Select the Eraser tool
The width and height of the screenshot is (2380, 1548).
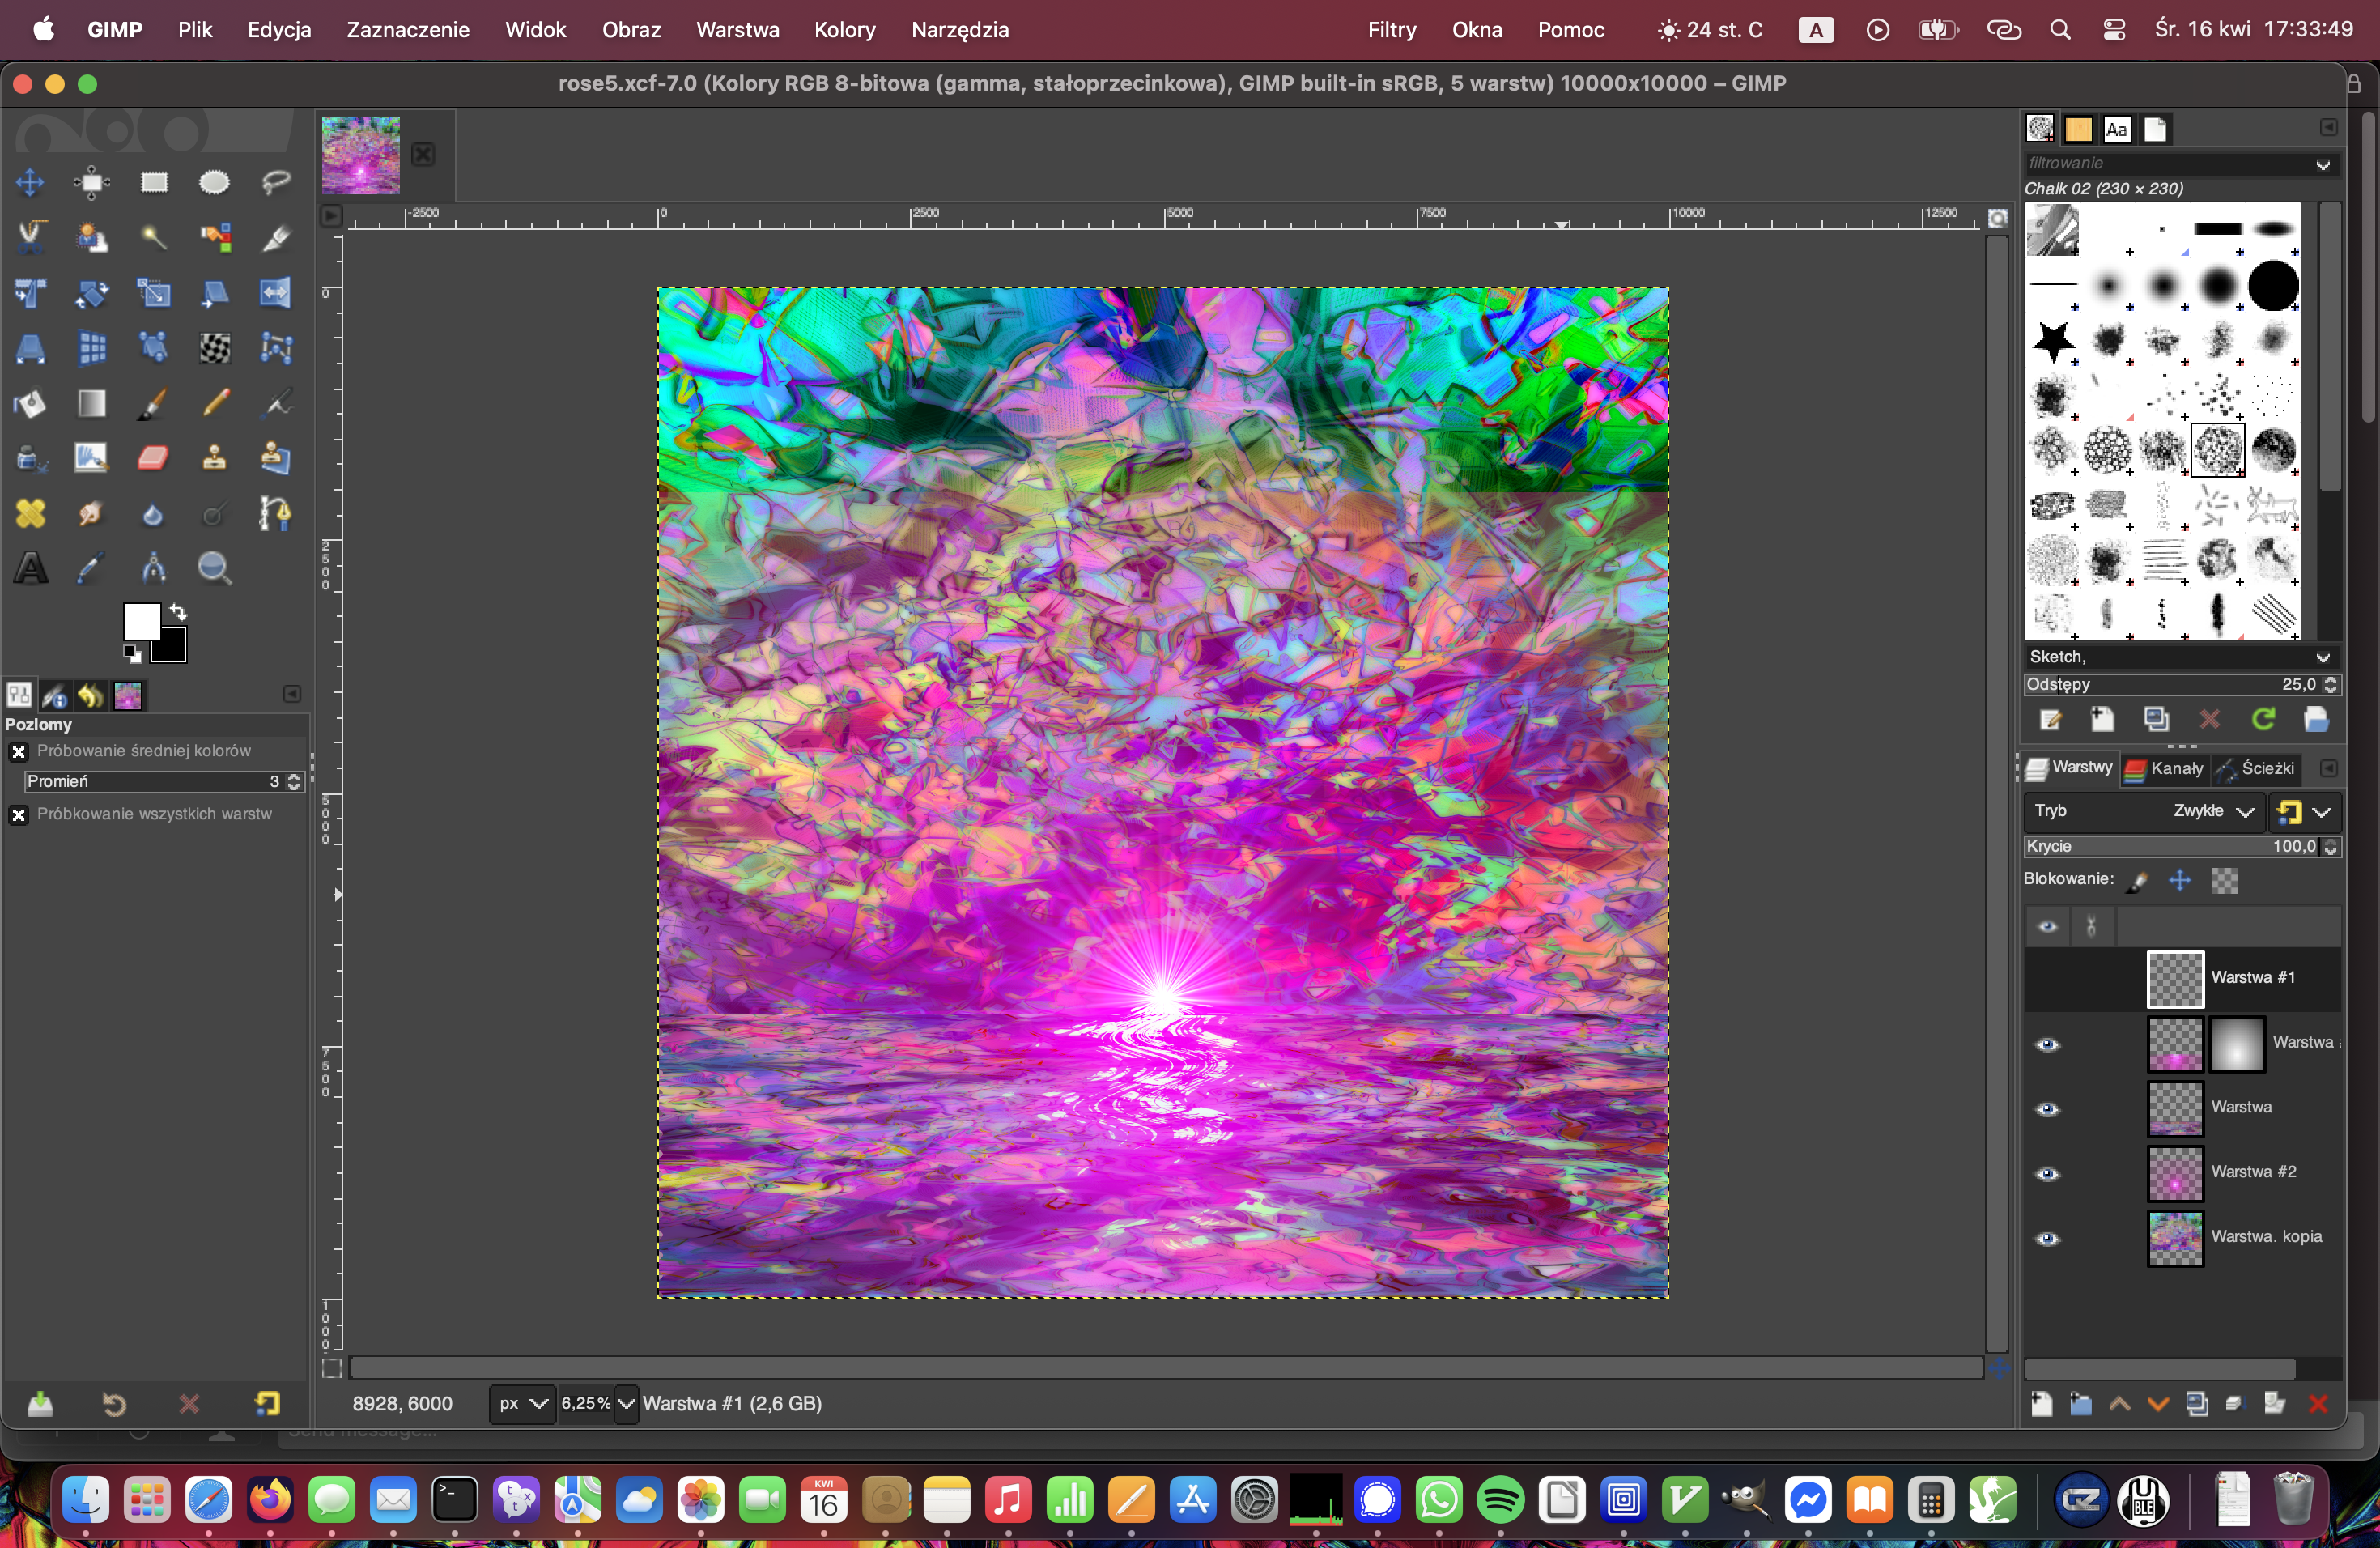[152, 458]
